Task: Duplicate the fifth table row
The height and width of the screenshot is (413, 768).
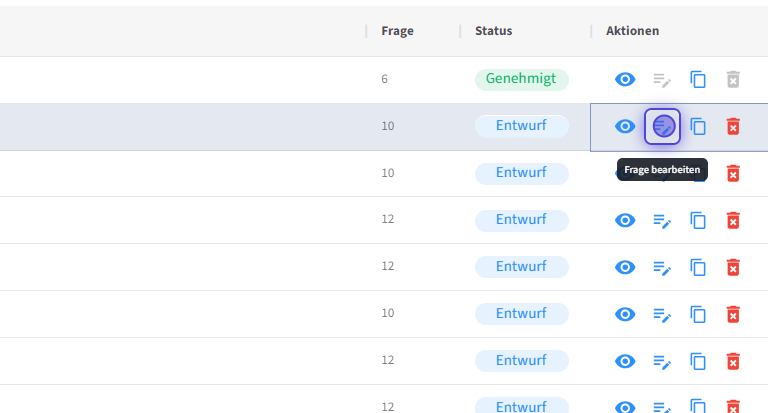Action: tap(698, 267)
